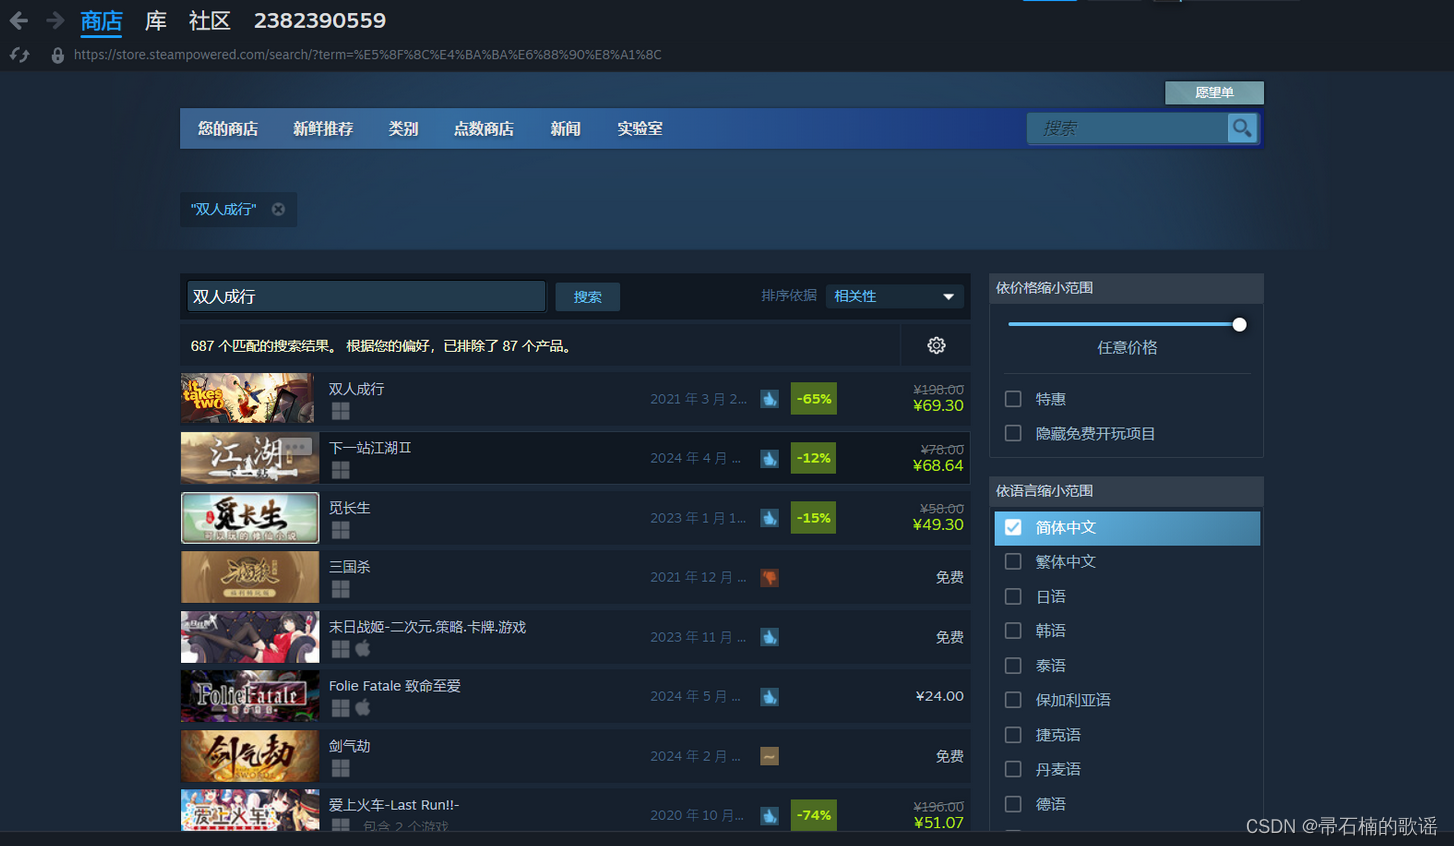1454x846 pixels.
Task: Open the 2382390559 profile tab
Action: pos(320,21)
